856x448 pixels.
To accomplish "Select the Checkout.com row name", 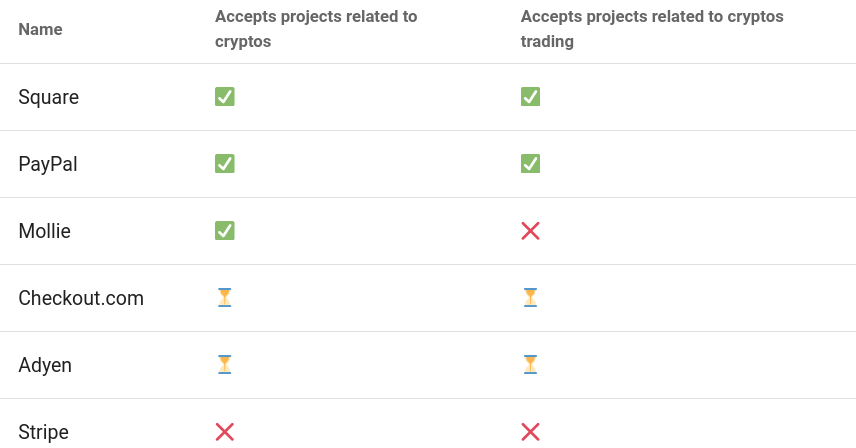I will pos(81,298).
